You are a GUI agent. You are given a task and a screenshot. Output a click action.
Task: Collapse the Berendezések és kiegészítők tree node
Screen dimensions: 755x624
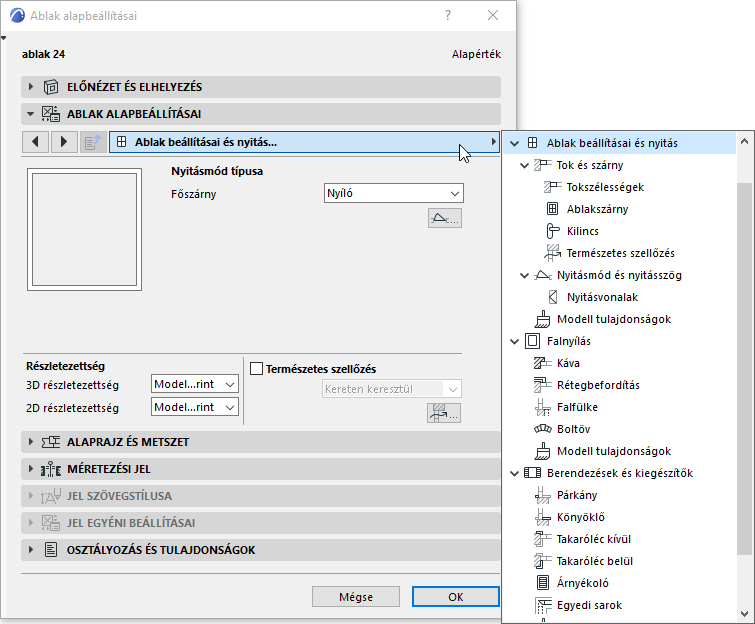514,473
